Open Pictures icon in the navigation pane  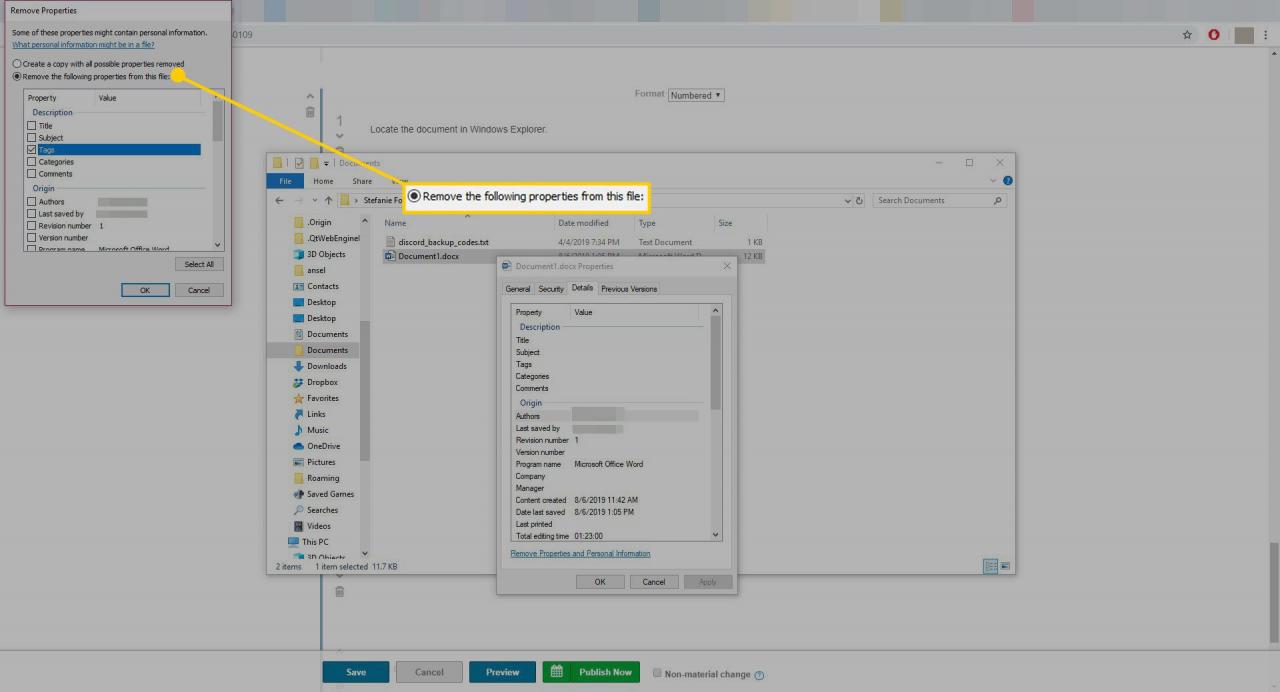pos(298,462)
